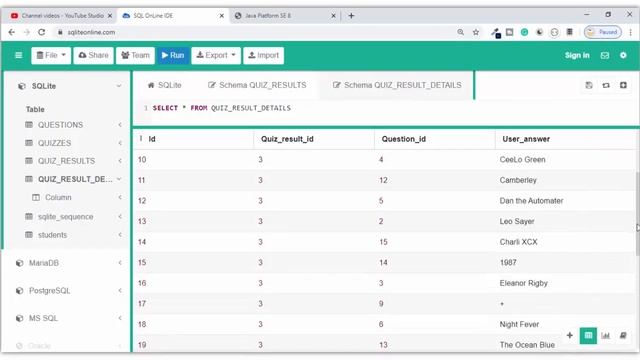Select the sqlite_sequence table
Image resolution: width=640 pixels, height=360 pixels.
65,216
